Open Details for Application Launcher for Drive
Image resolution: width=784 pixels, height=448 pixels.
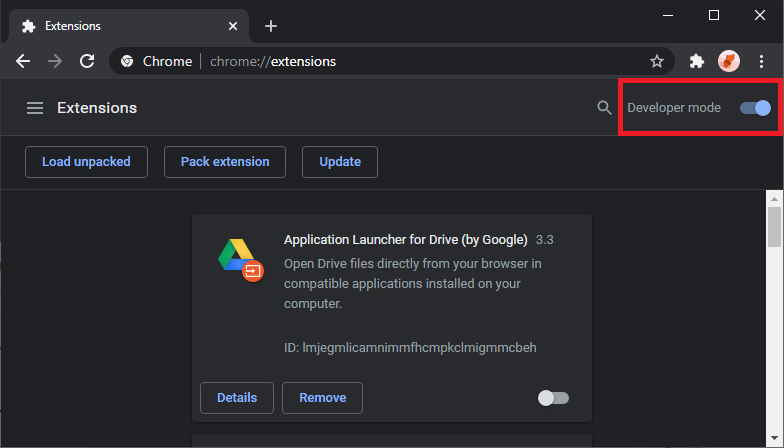point(237,398)
